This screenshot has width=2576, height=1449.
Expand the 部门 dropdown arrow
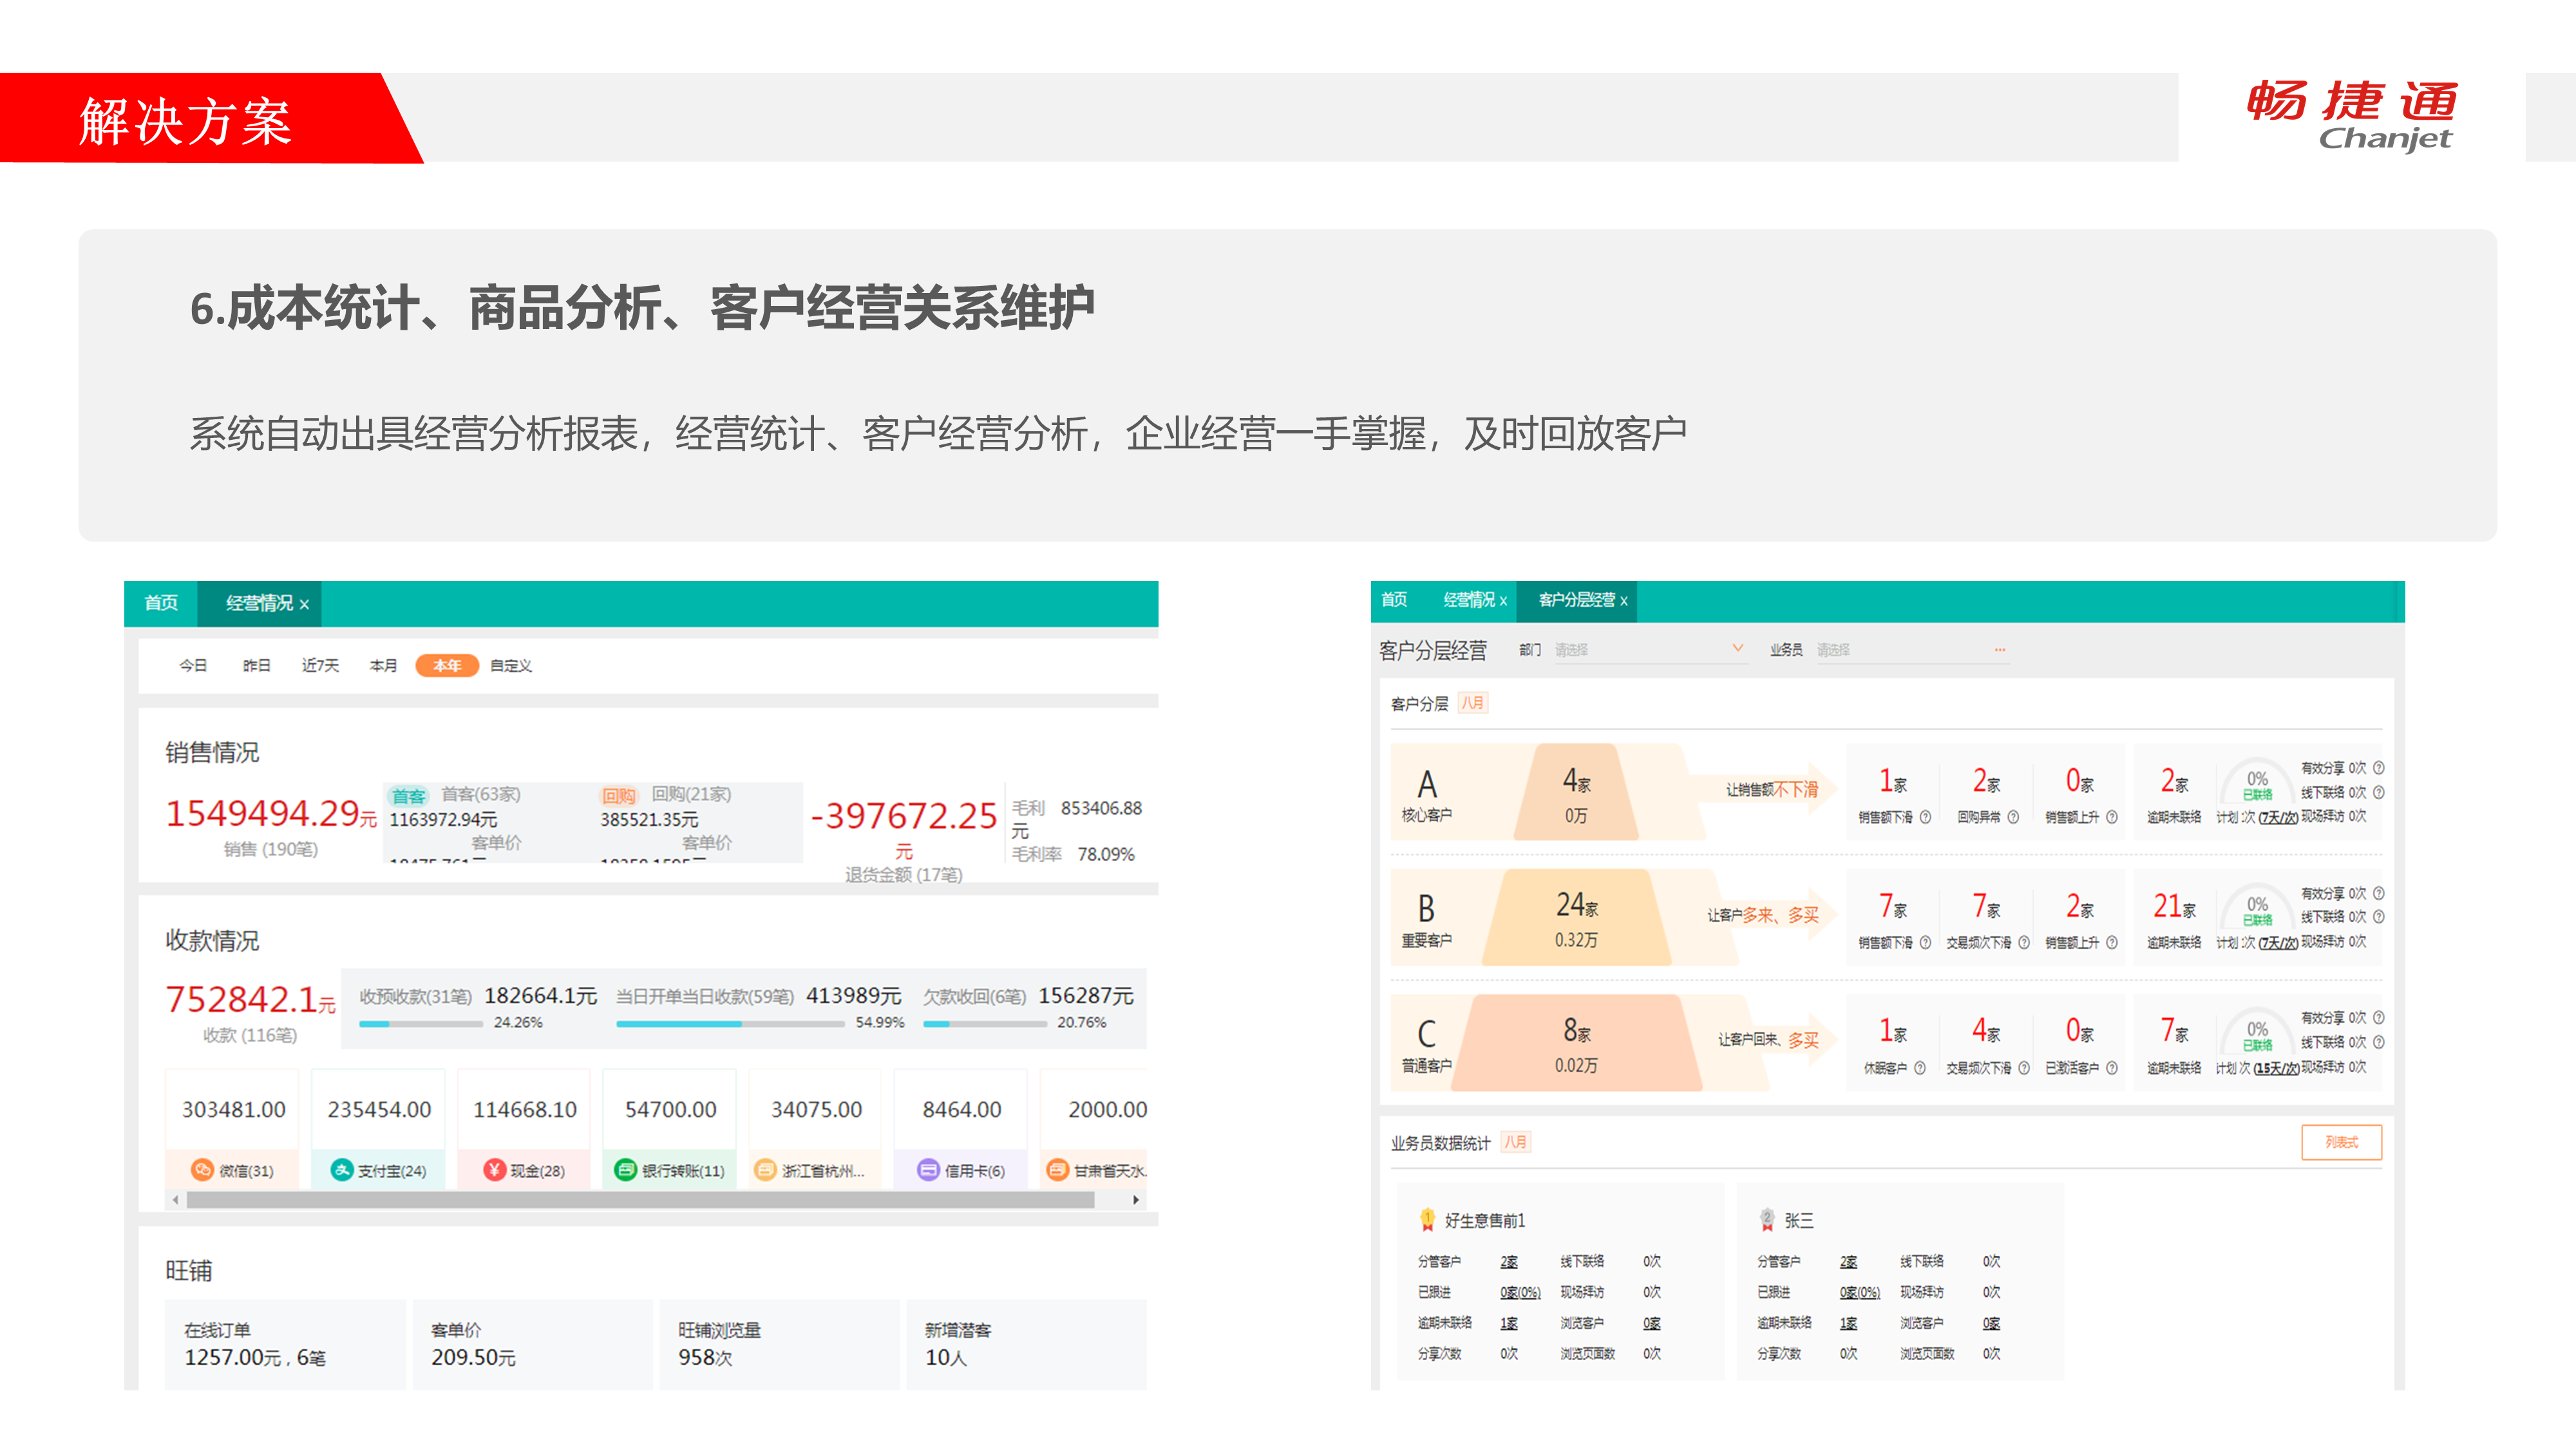(x=1738, y=648)
